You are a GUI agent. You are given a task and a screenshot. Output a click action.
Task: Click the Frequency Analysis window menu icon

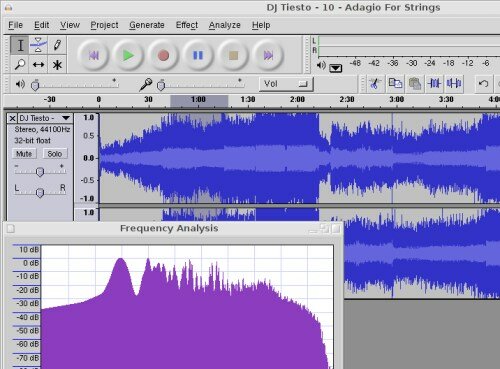coord(11,229)
